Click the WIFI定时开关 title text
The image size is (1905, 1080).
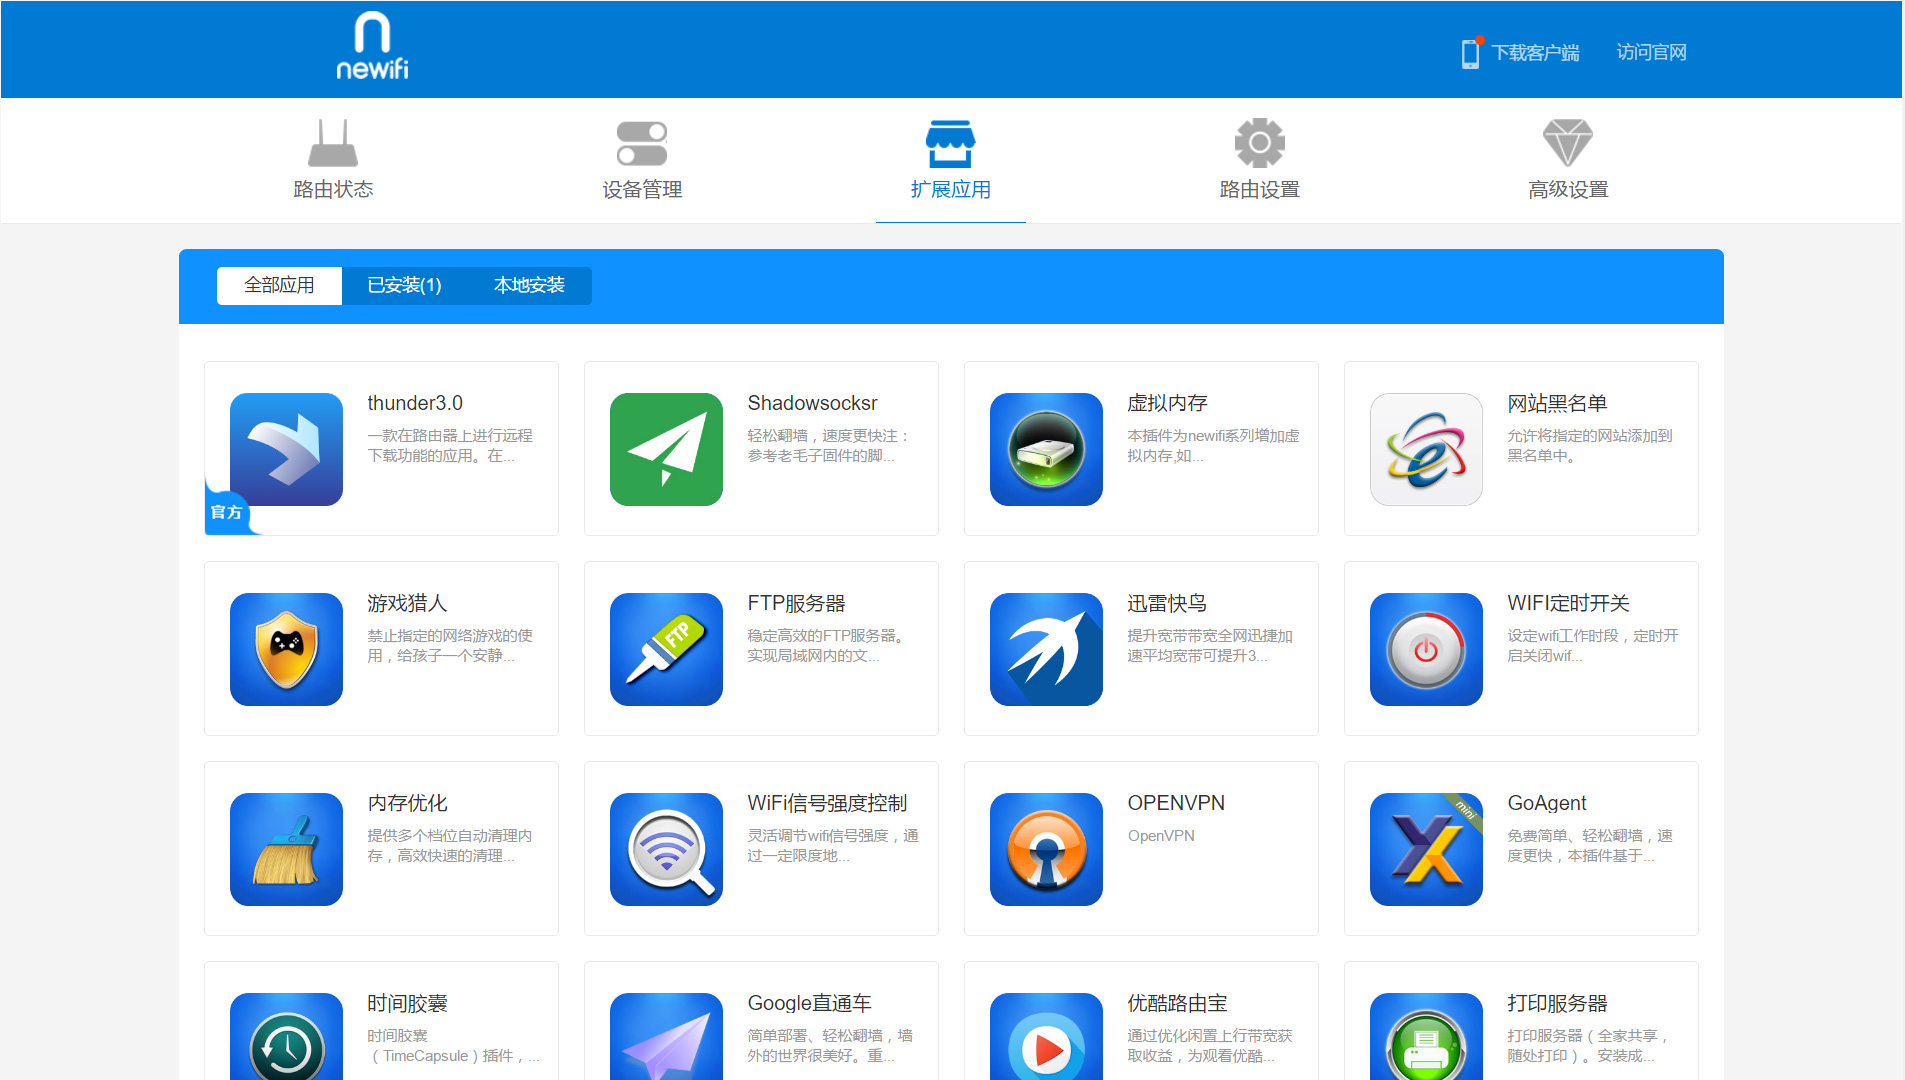click(1568, 603)
